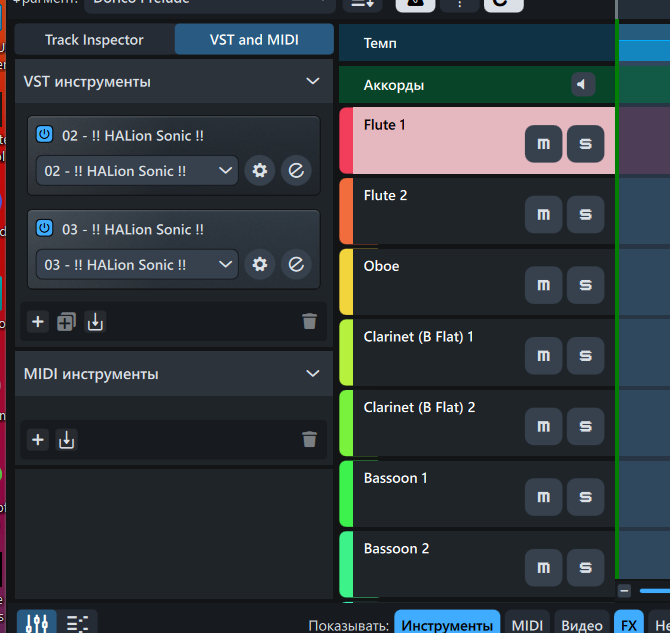Select the Bassoon 2 track name
Viewport: 670px width, 633px height.
click(x=396, y=548)
